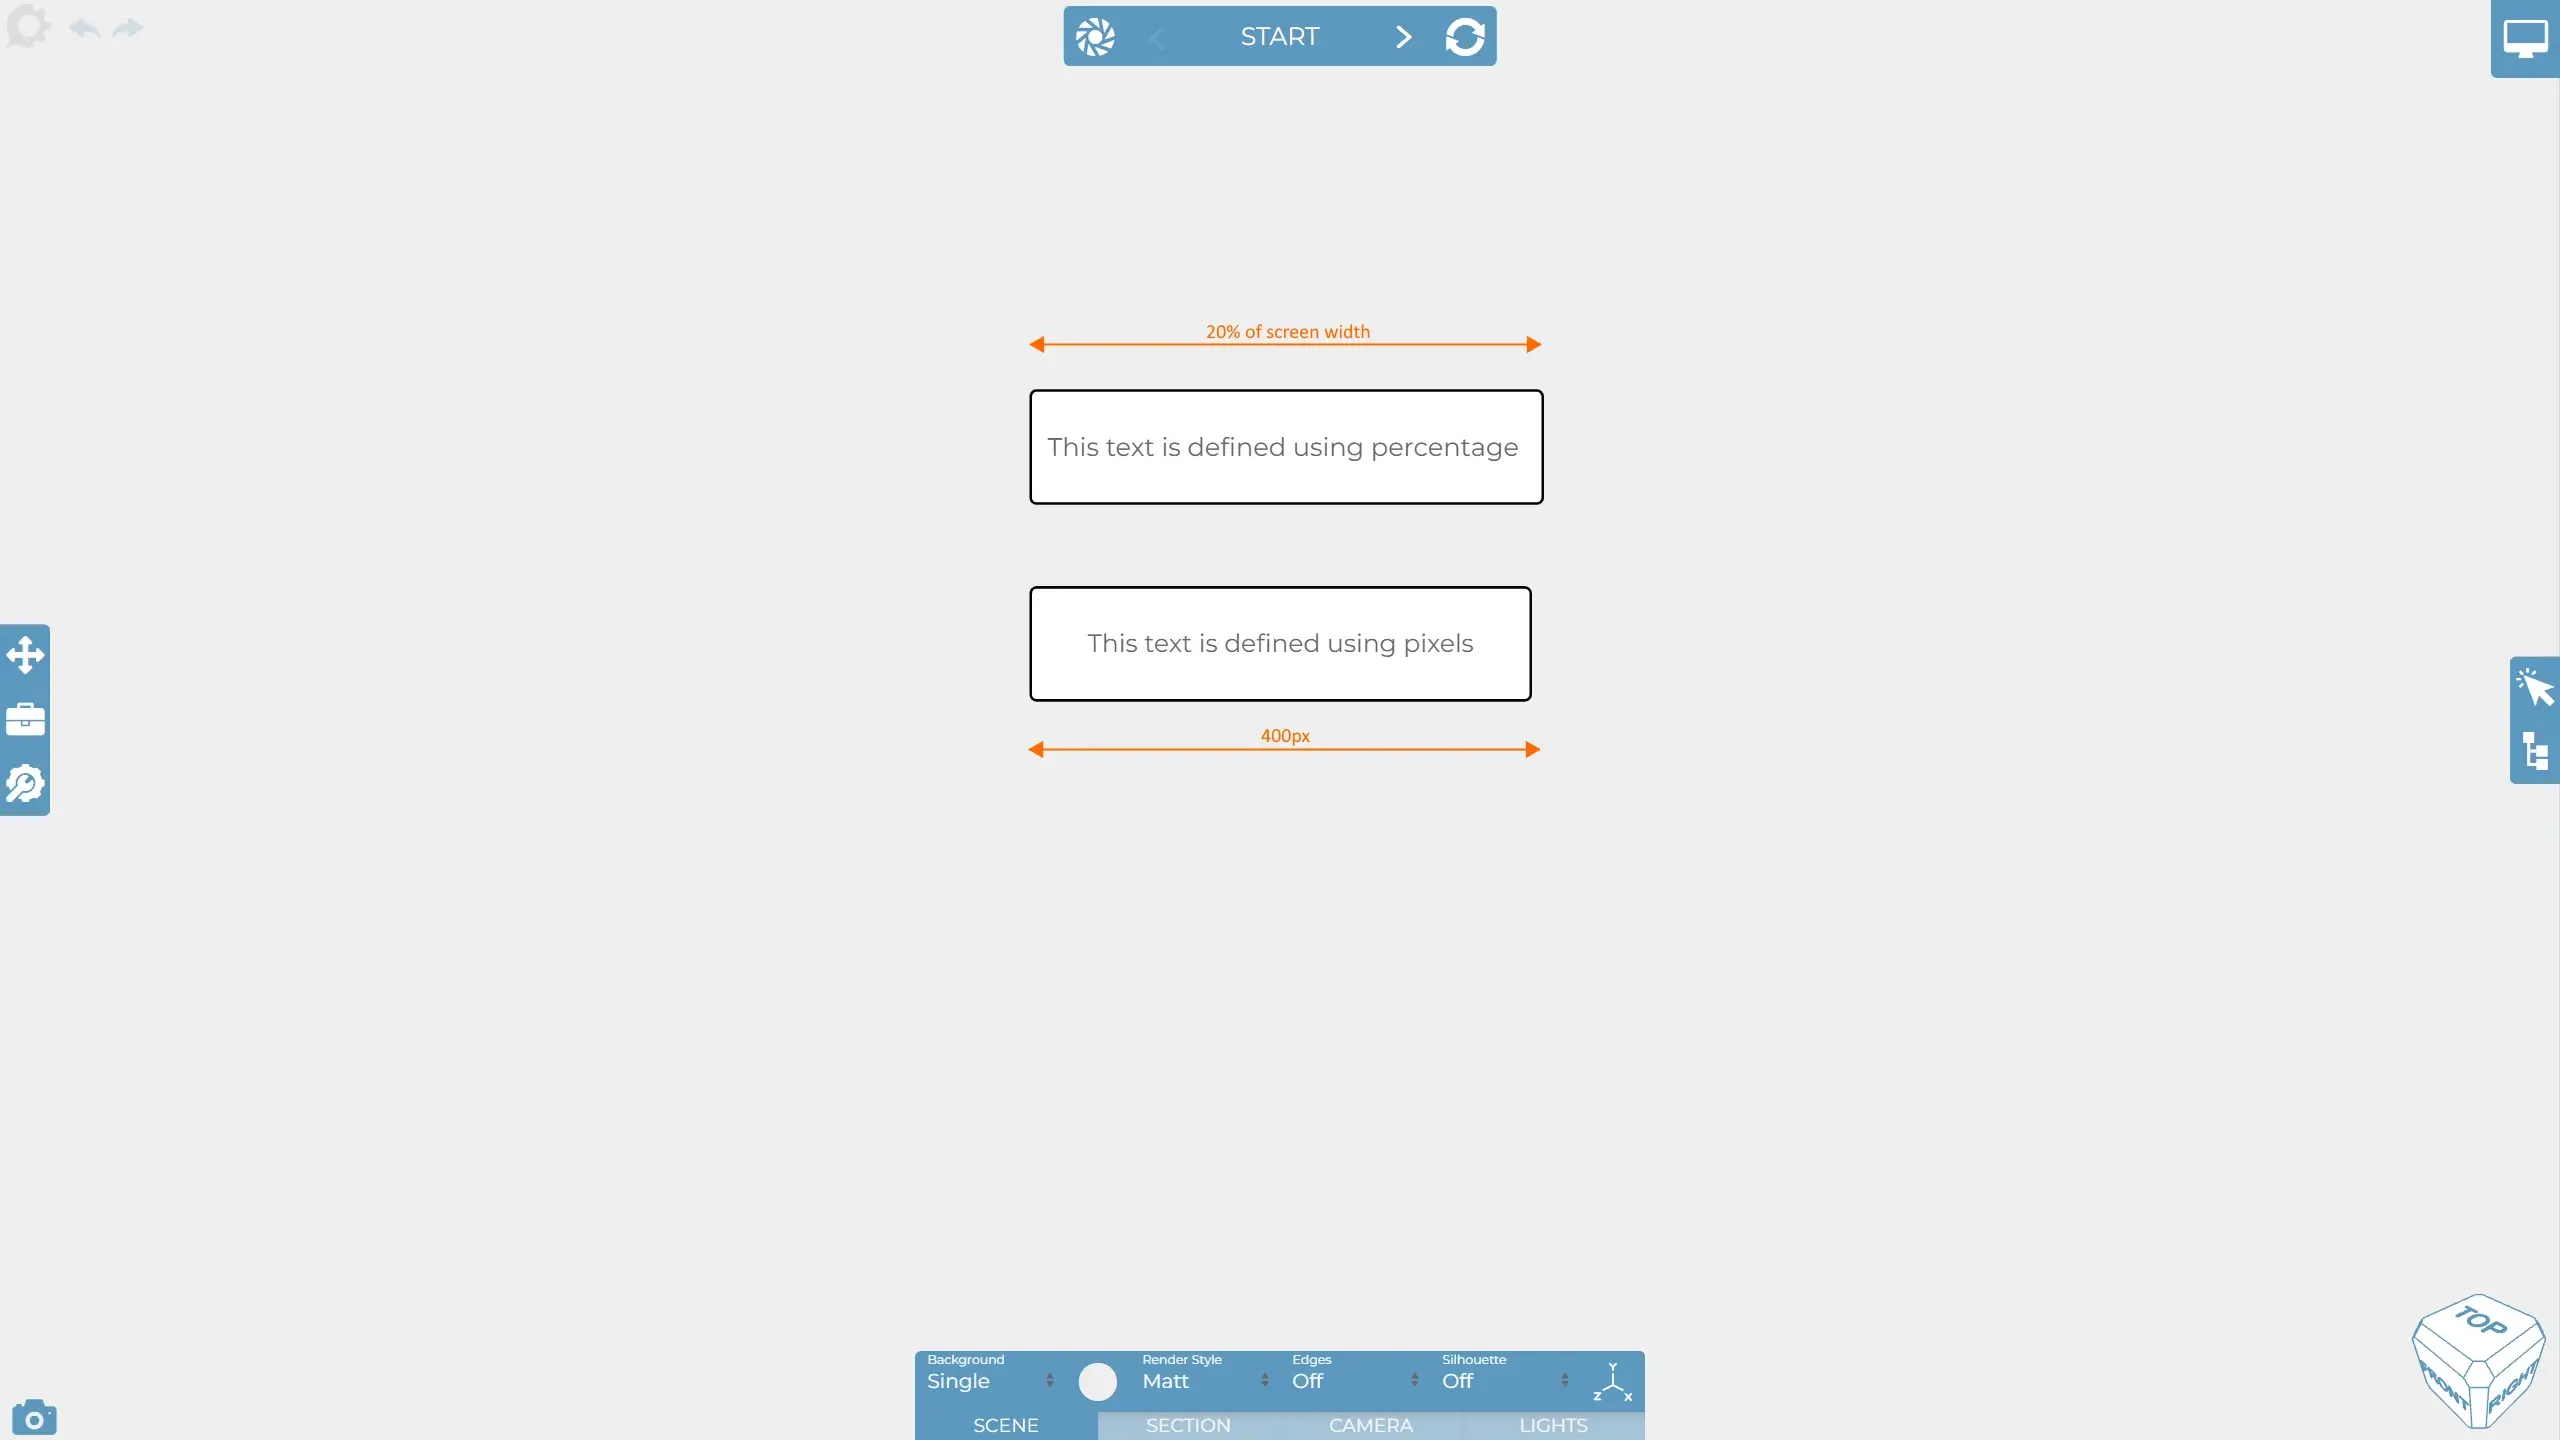Click the move/transform tool icon
This screenshot has height=1440, width=2560.
(x=25, y=652)
